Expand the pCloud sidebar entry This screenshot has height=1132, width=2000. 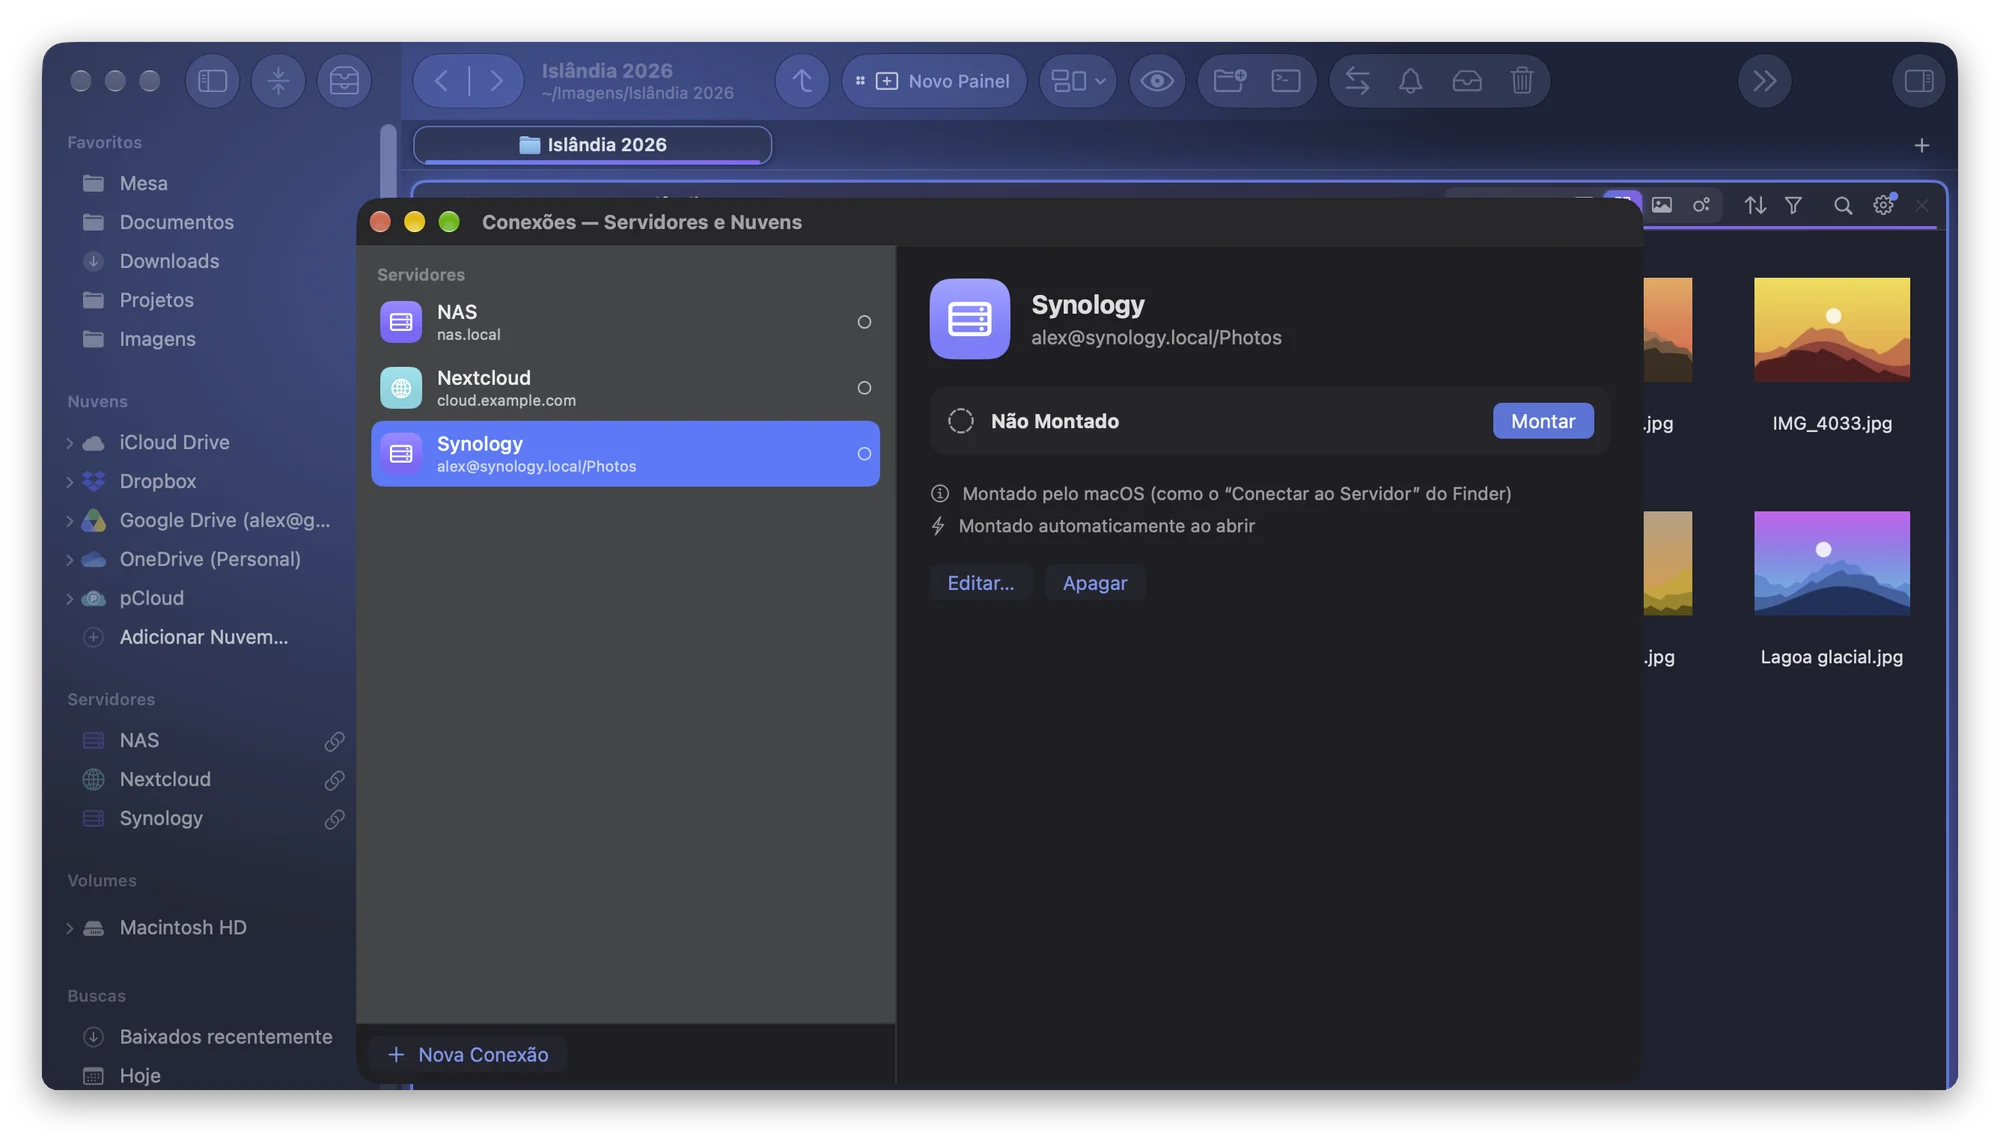[x=70, y=599]
